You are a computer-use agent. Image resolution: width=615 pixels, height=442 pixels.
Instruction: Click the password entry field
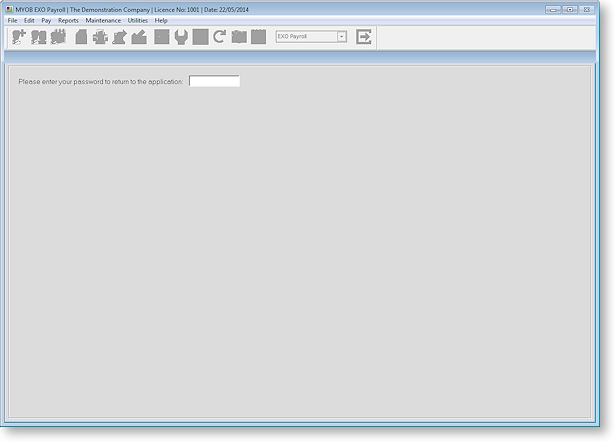point(214,81)
